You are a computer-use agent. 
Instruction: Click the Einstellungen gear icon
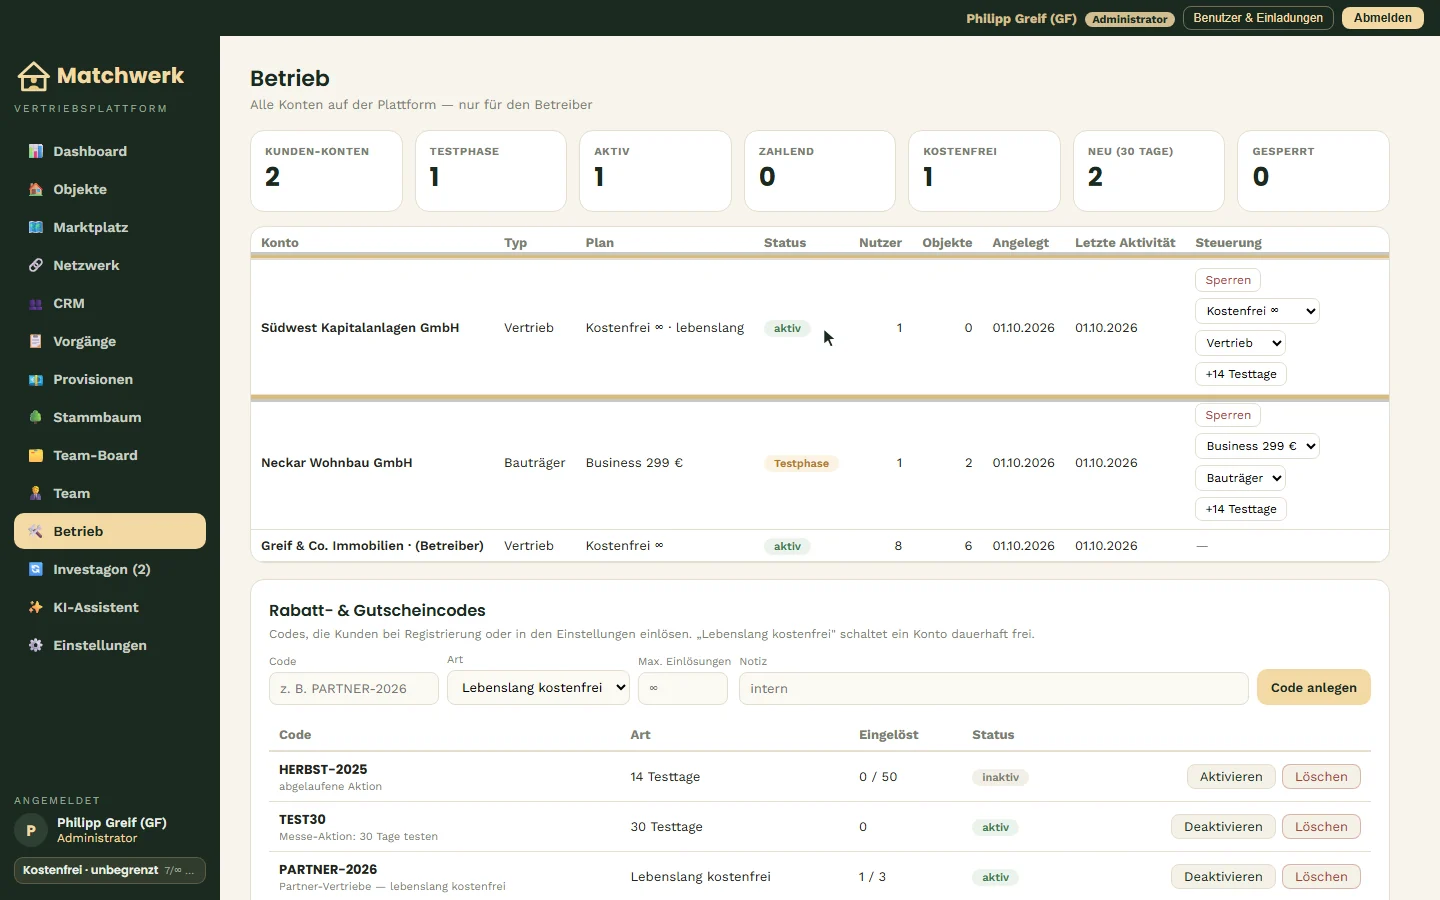[x=36, y=645]
